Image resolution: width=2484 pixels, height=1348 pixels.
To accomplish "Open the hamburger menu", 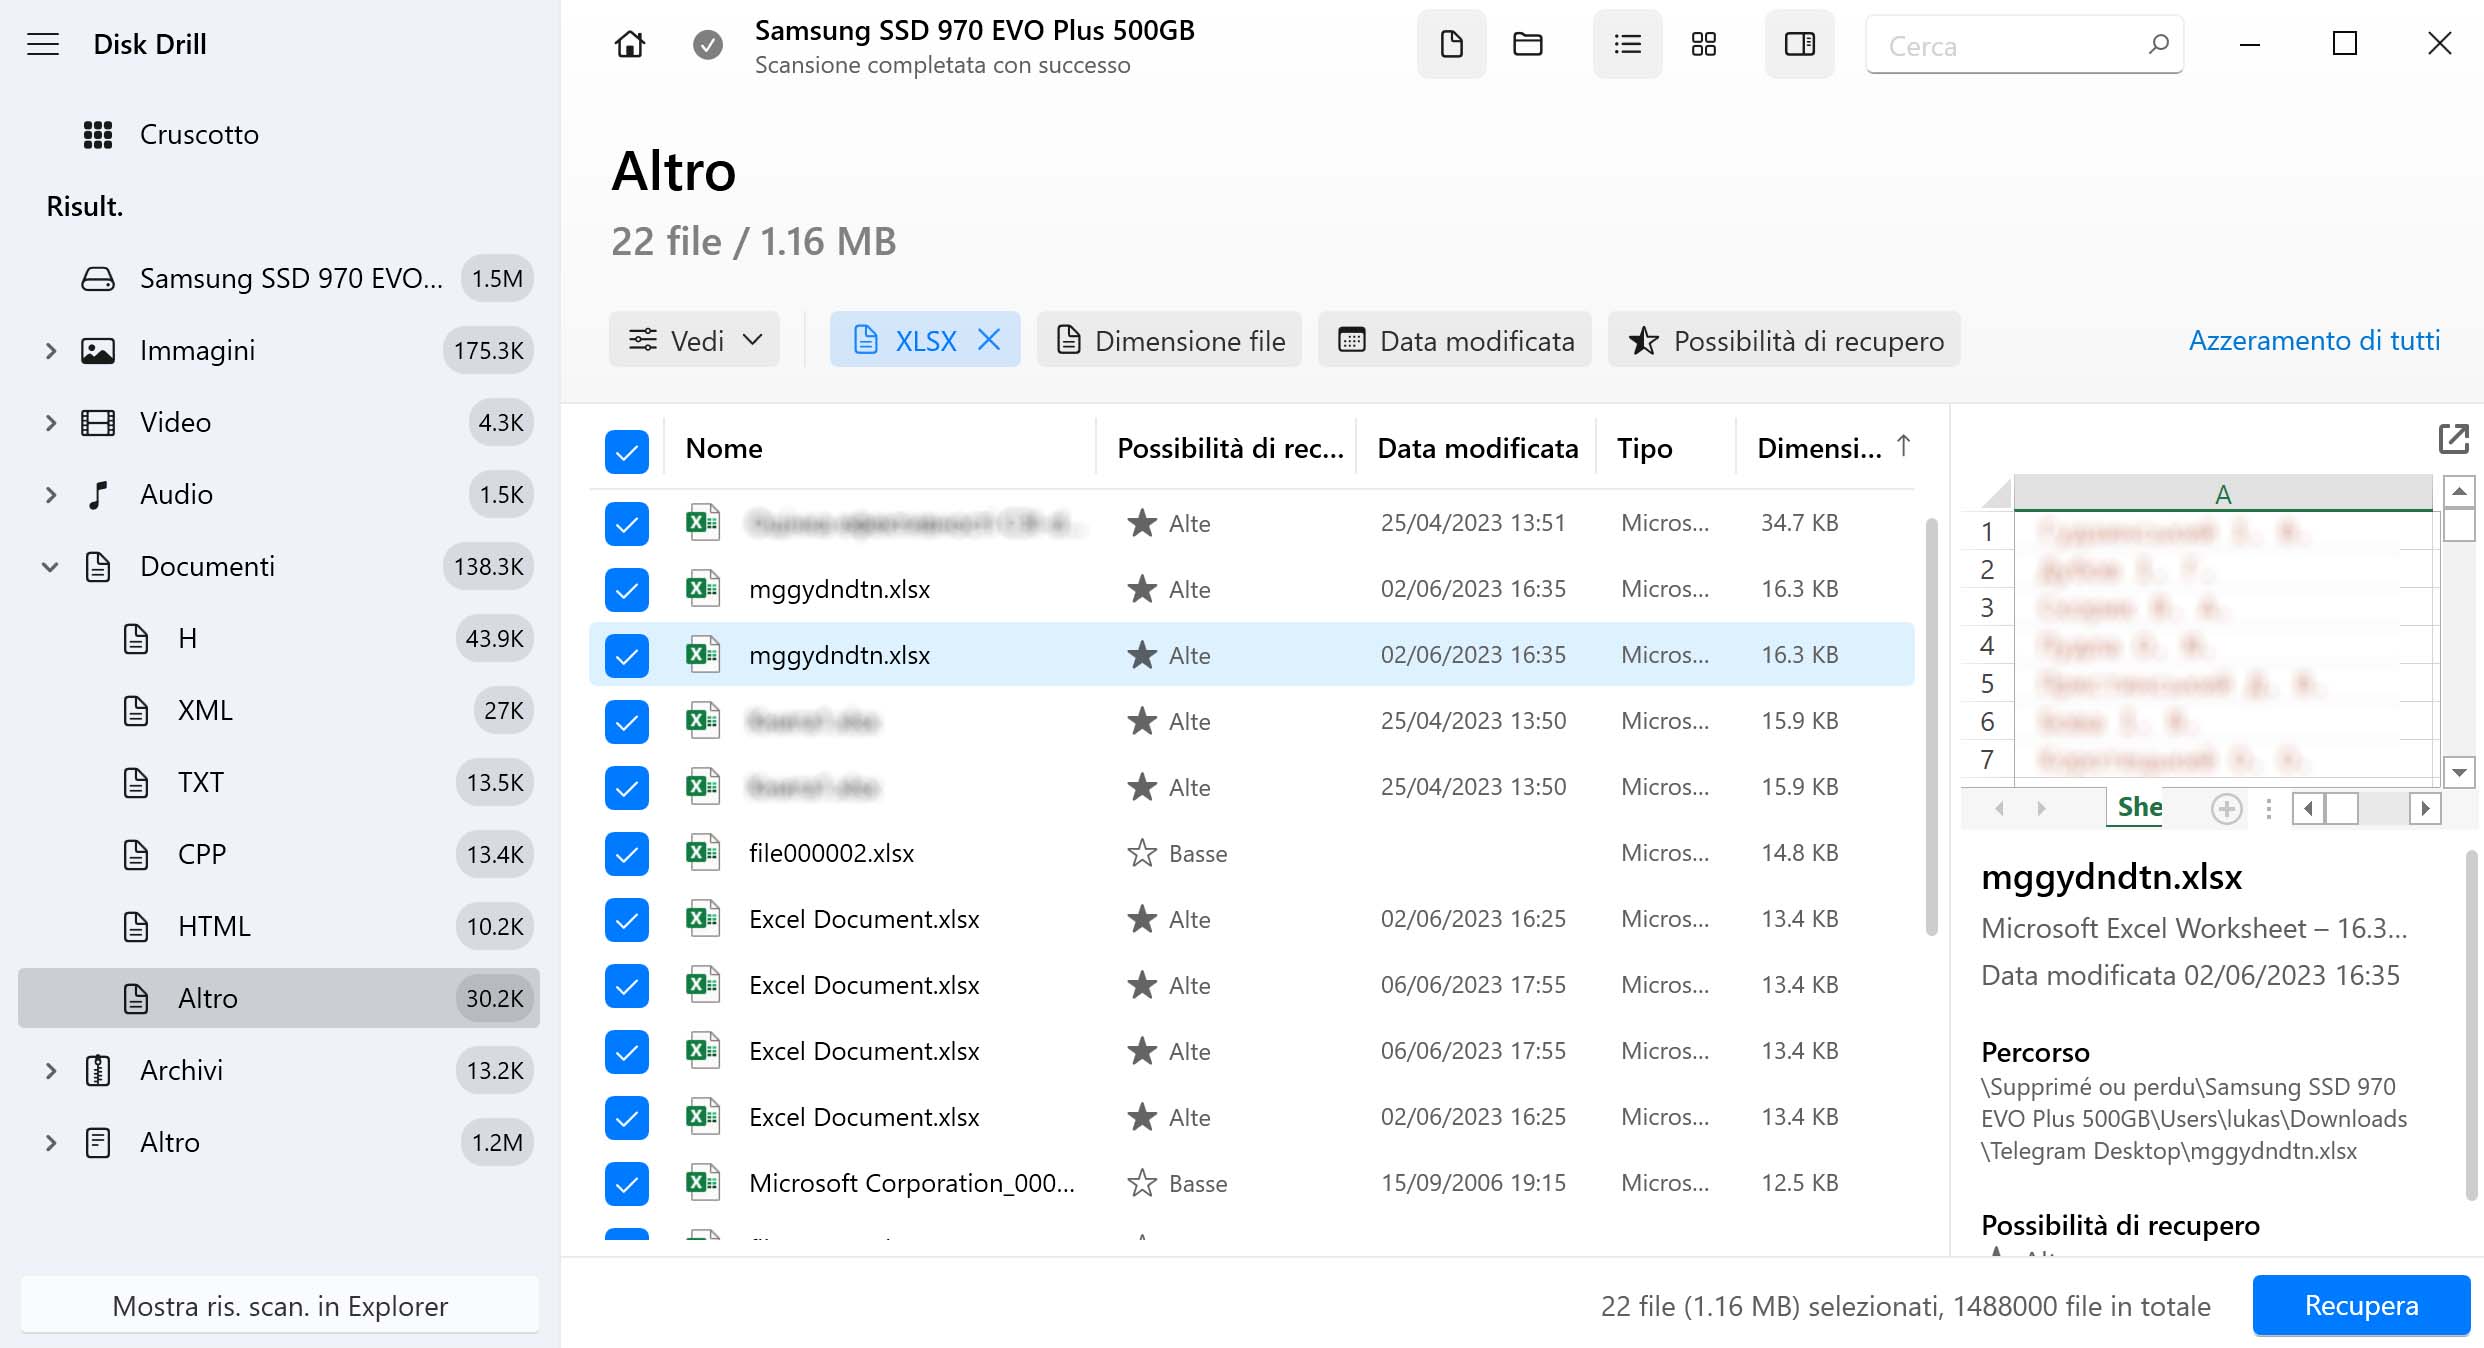I will 43,44.
